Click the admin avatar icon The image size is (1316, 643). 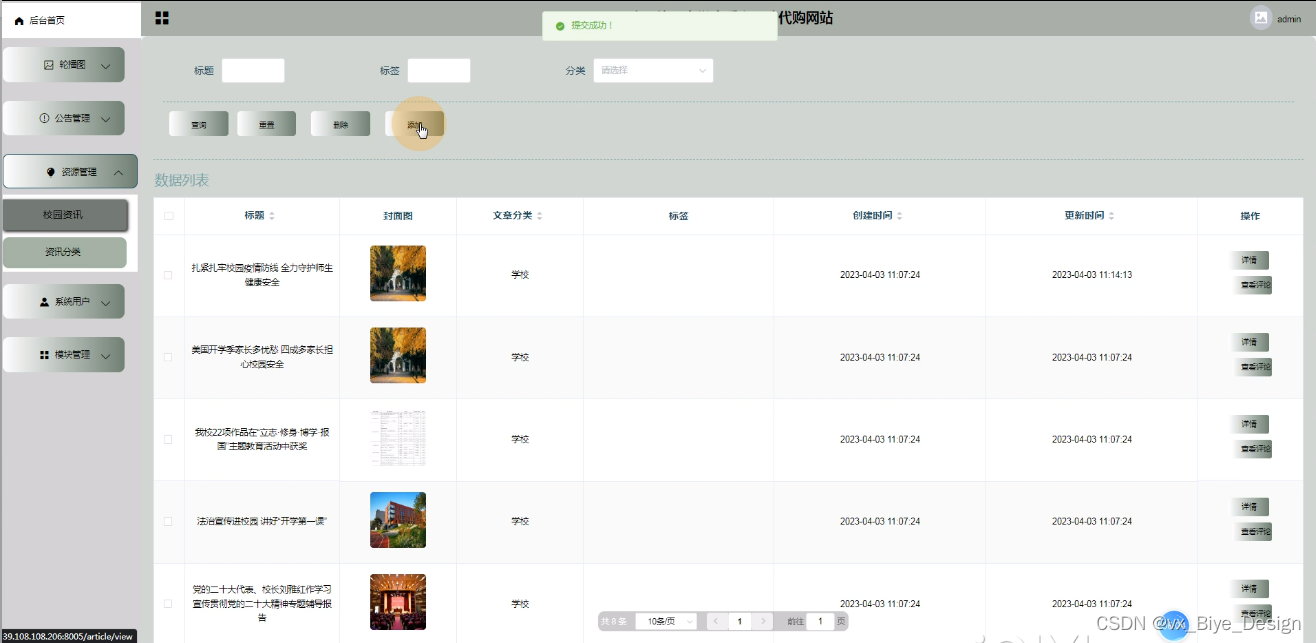(x=1261, y=18)
